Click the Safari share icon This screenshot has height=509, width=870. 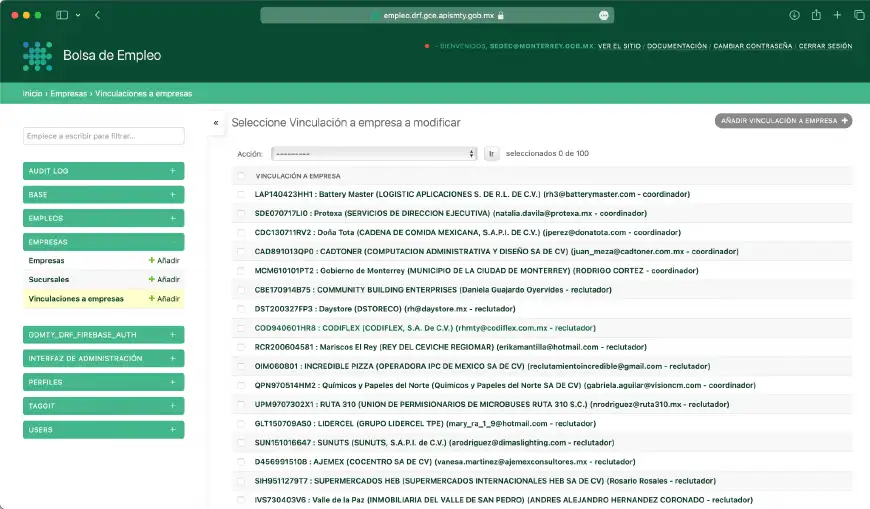816,15
